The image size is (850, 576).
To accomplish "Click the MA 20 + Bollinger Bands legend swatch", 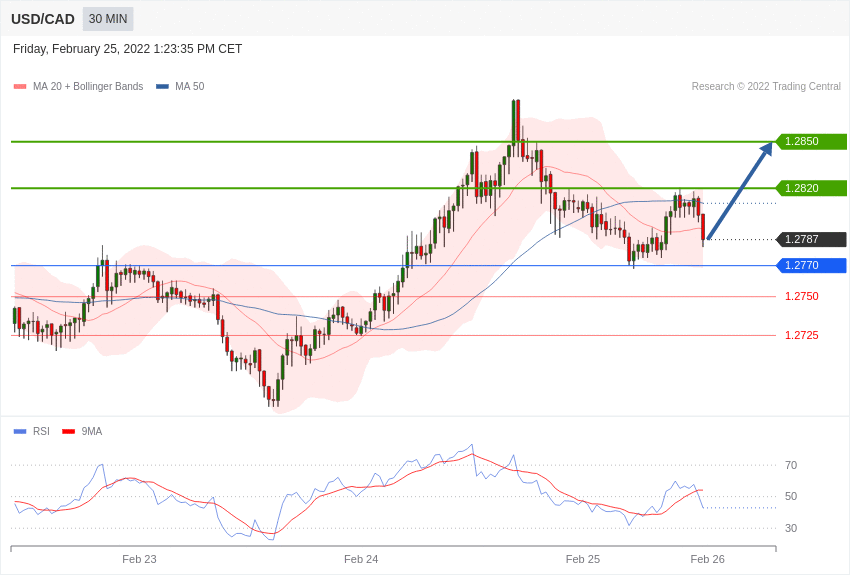I will 20,86.
